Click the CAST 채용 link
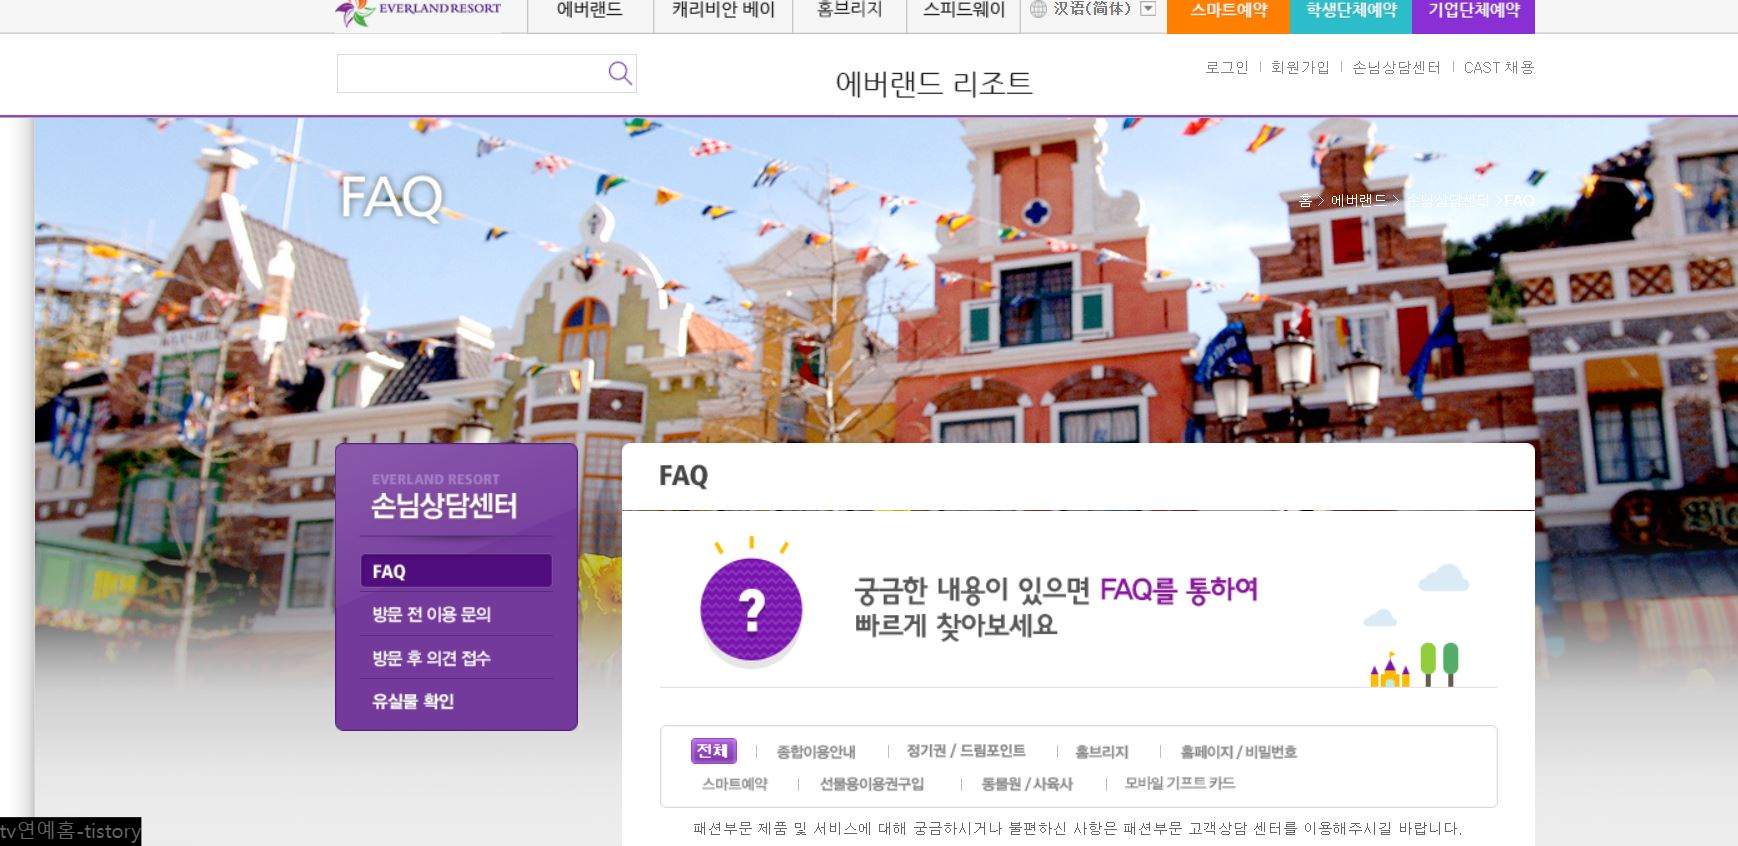The image size is (1738, 846). (x=1498, y=67)
